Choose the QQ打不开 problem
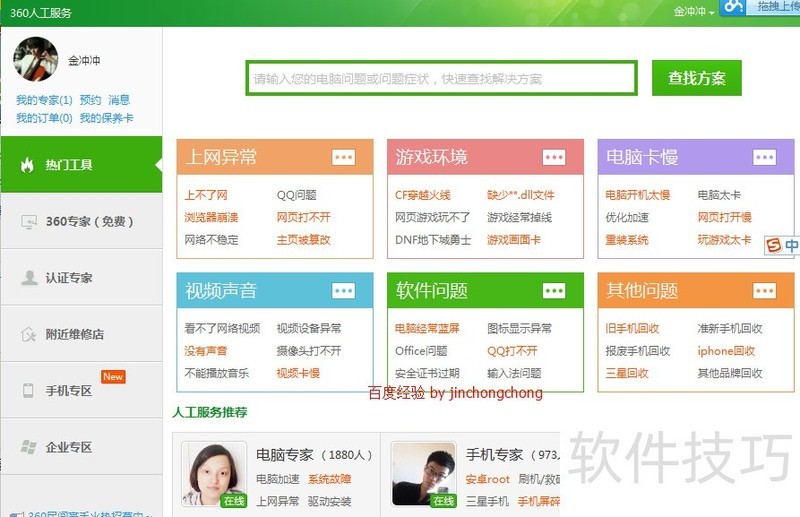This screenshot has width=800, height=517. [512, 351]
